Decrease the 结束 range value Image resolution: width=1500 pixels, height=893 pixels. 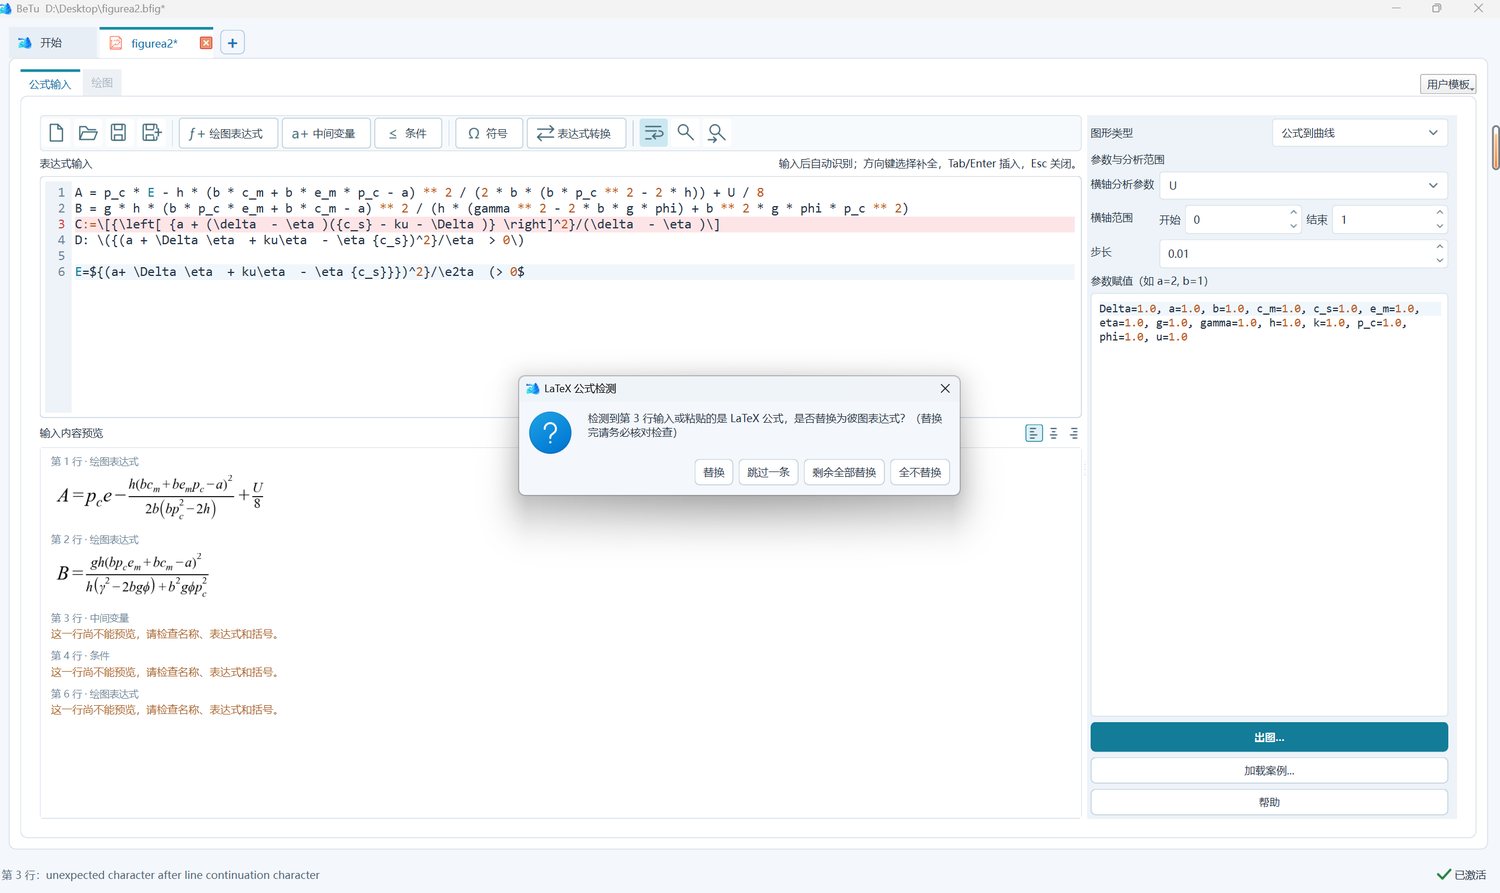[x=1439, y=226]
